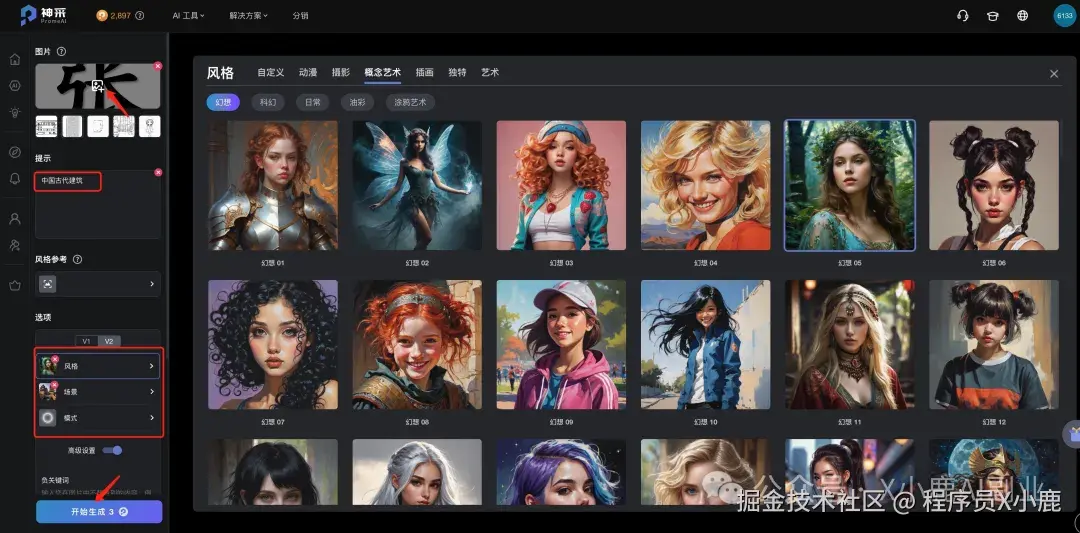Click help icon beside 风格参考
Viewport: 1080px width, 533px height.
click(77, 260)
